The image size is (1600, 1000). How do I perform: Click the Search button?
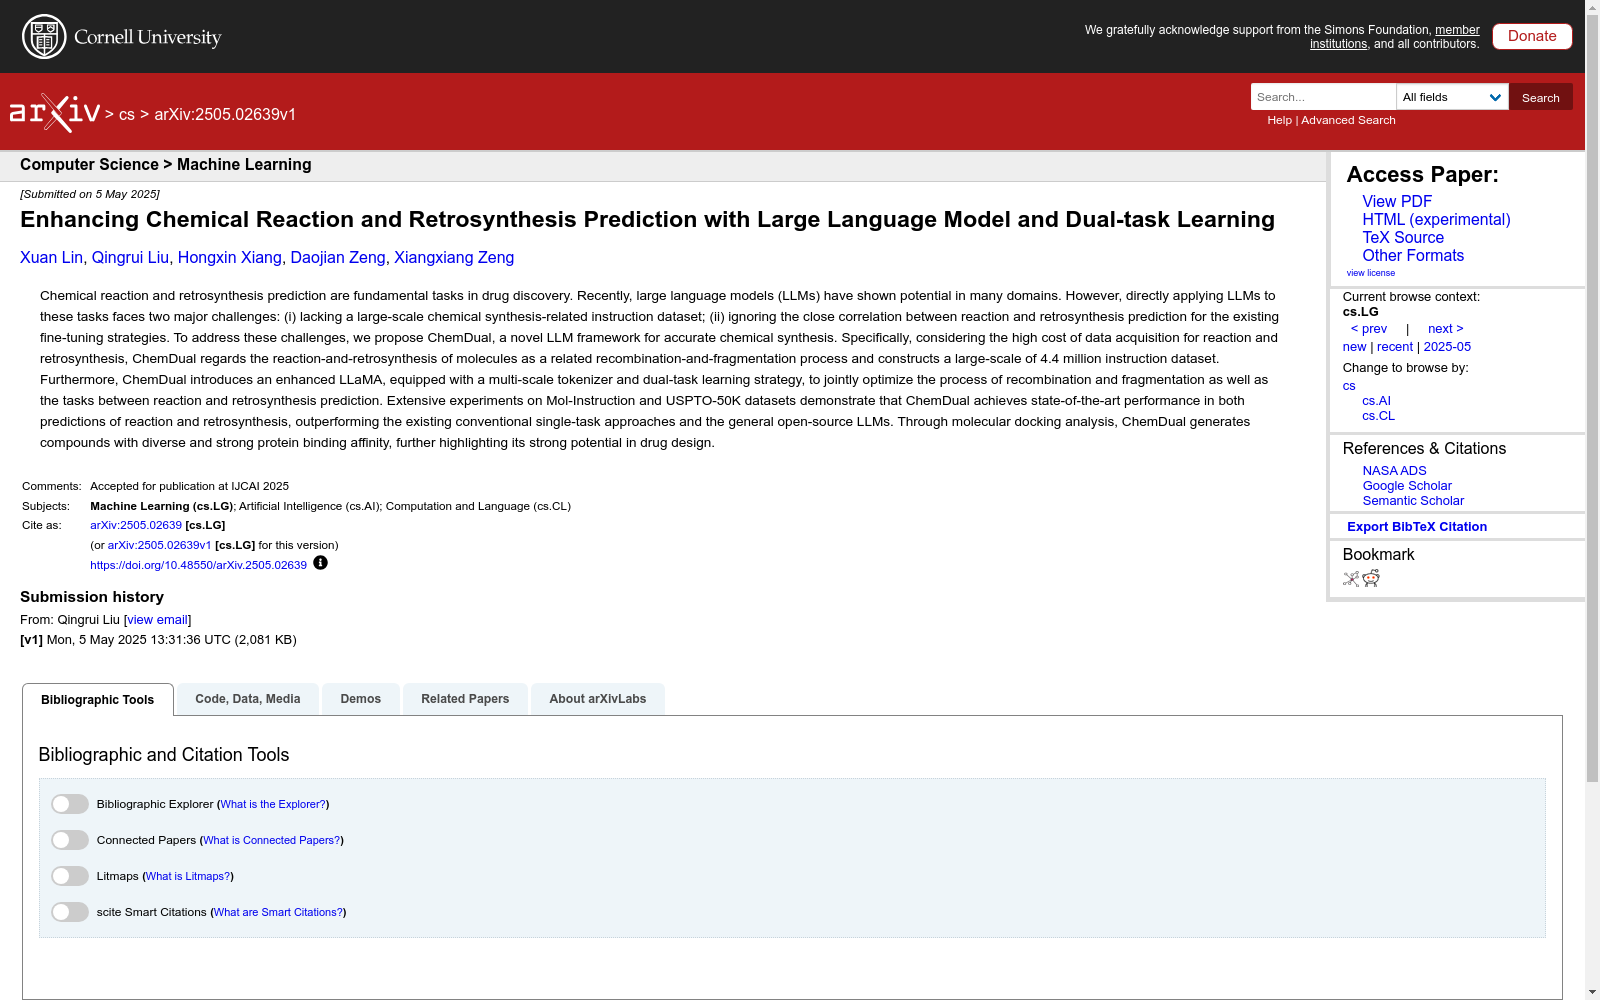[1541, 97]
